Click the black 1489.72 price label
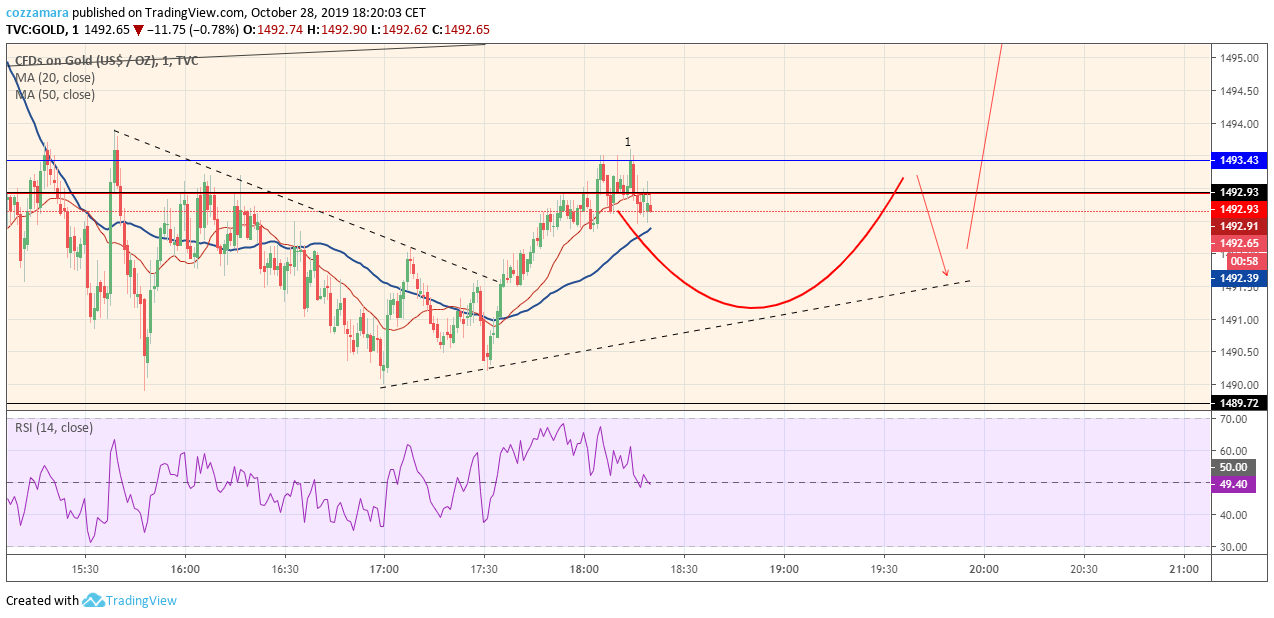Screen dimensions: 1274x618 [x=1239, y=403]
